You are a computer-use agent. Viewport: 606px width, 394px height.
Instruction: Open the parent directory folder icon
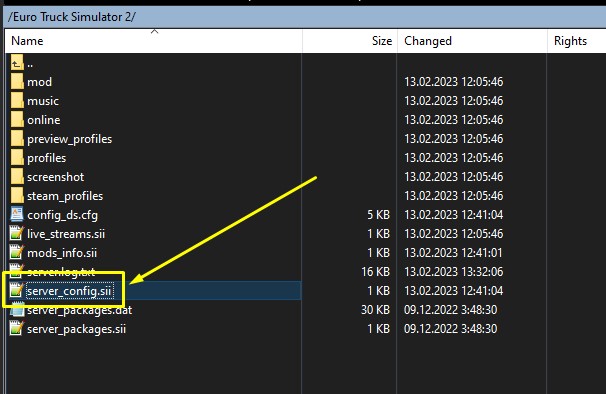coord(17,63)
